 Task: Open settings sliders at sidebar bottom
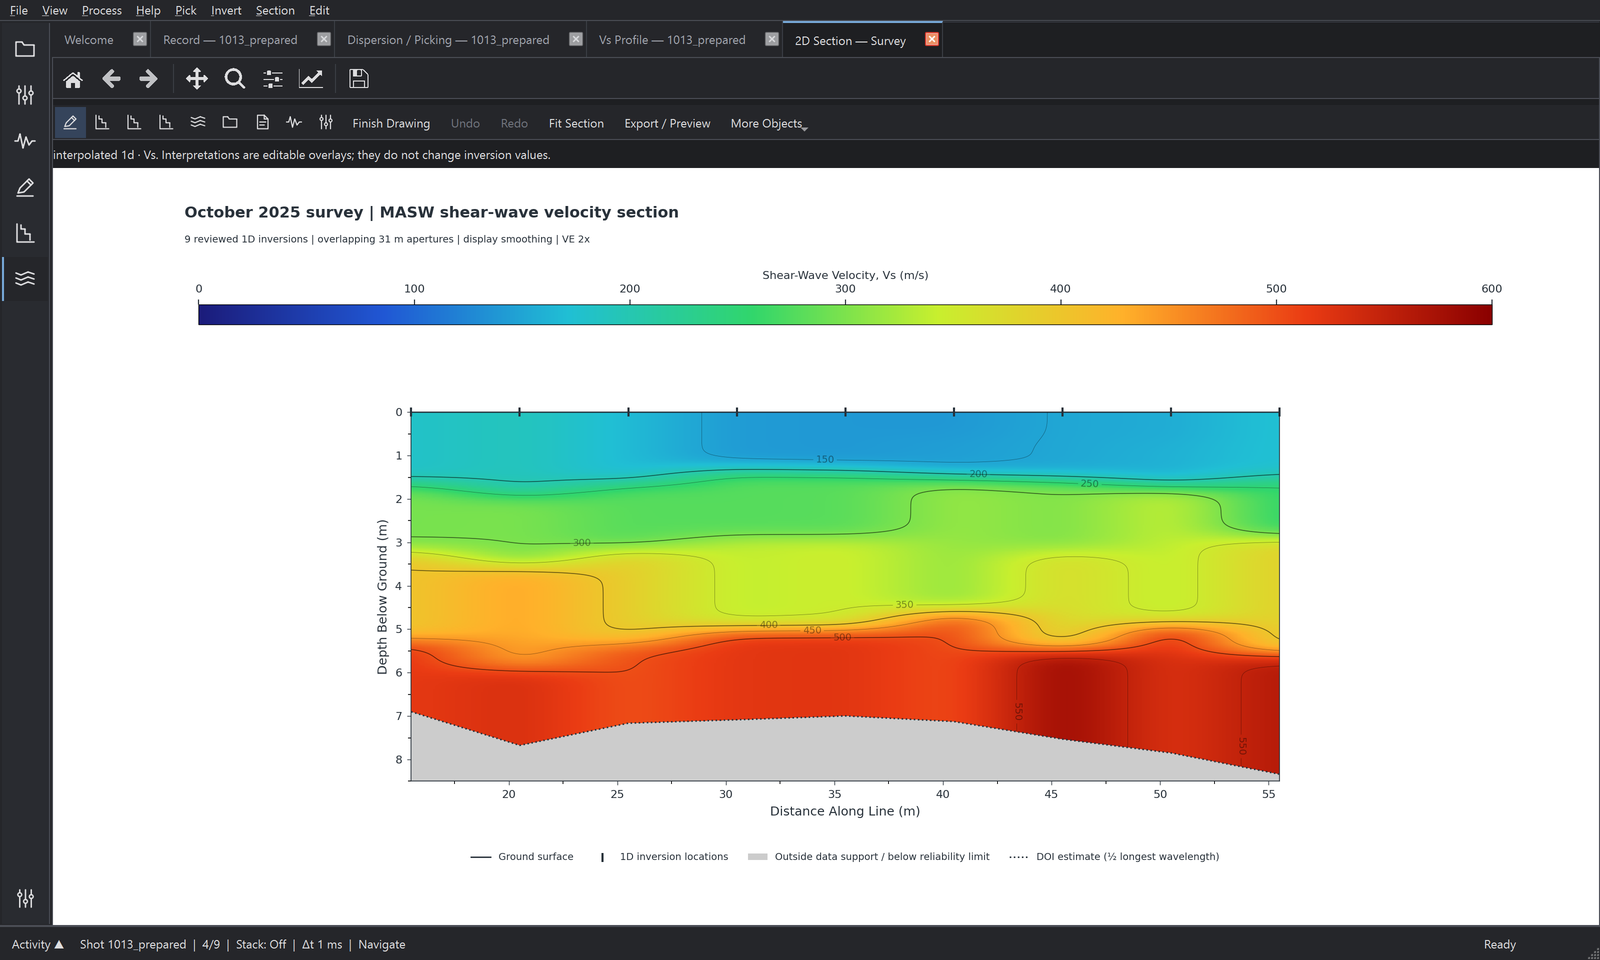tap(25, 898)
